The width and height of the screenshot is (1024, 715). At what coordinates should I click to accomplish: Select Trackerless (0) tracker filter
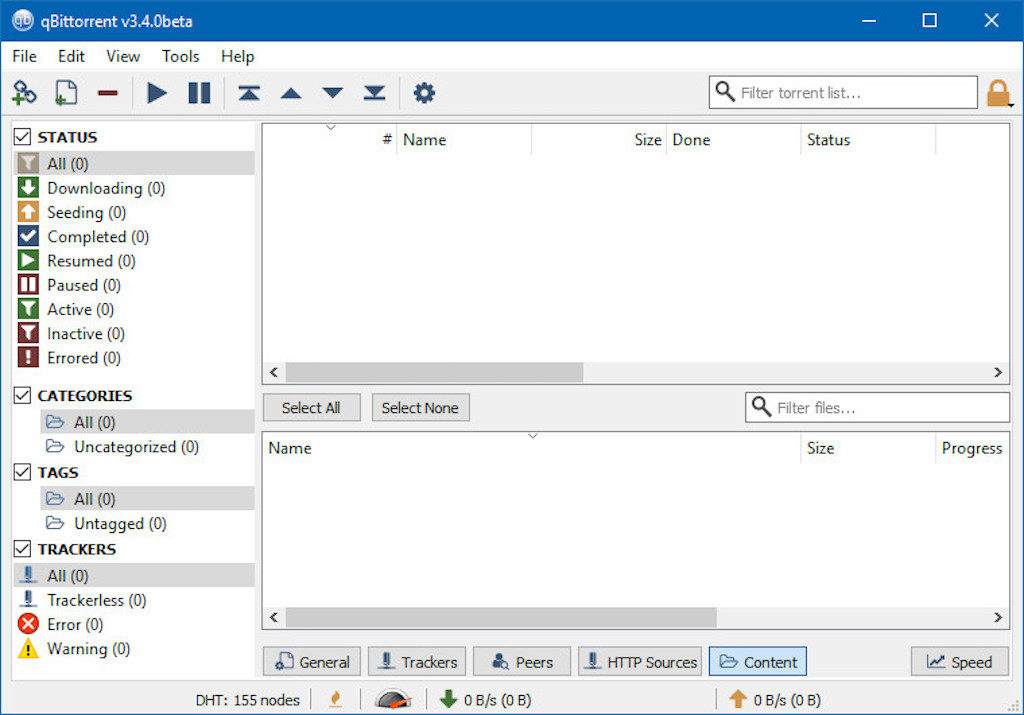134,599
